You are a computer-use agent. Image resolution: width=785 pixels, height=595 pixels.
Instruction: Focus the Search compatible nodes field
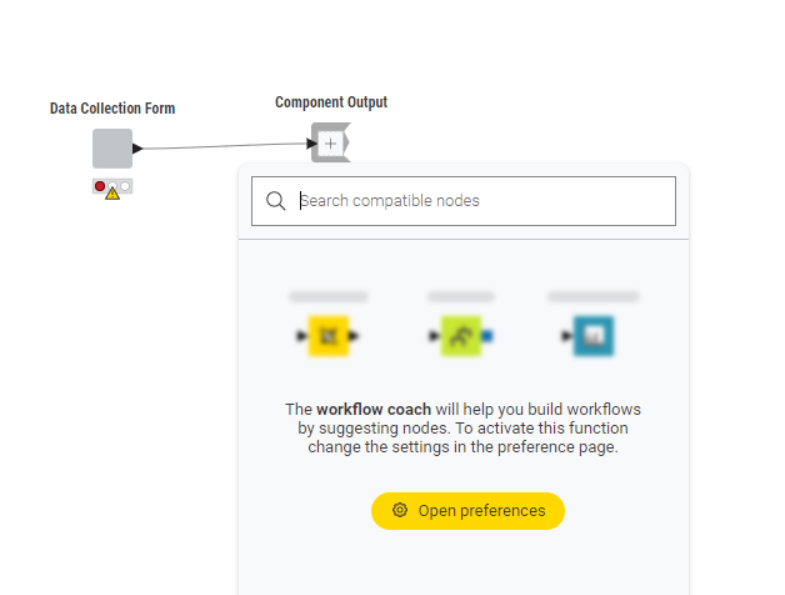coord(464,201)
